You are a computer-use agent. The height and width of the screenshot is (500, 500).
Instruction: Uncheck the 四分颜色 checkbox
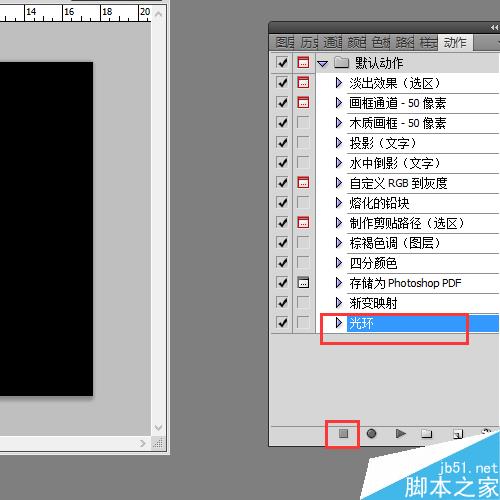point(282,262)
